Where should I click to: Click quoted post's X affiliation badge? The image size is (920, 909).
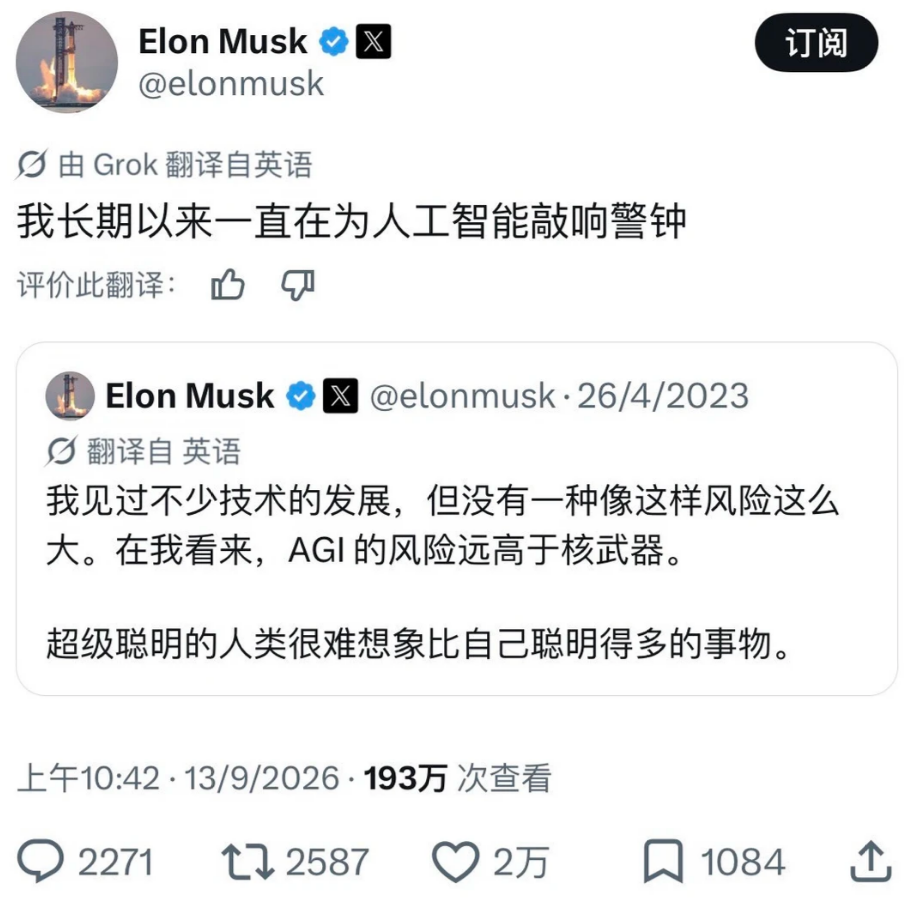tap(340, 396)
